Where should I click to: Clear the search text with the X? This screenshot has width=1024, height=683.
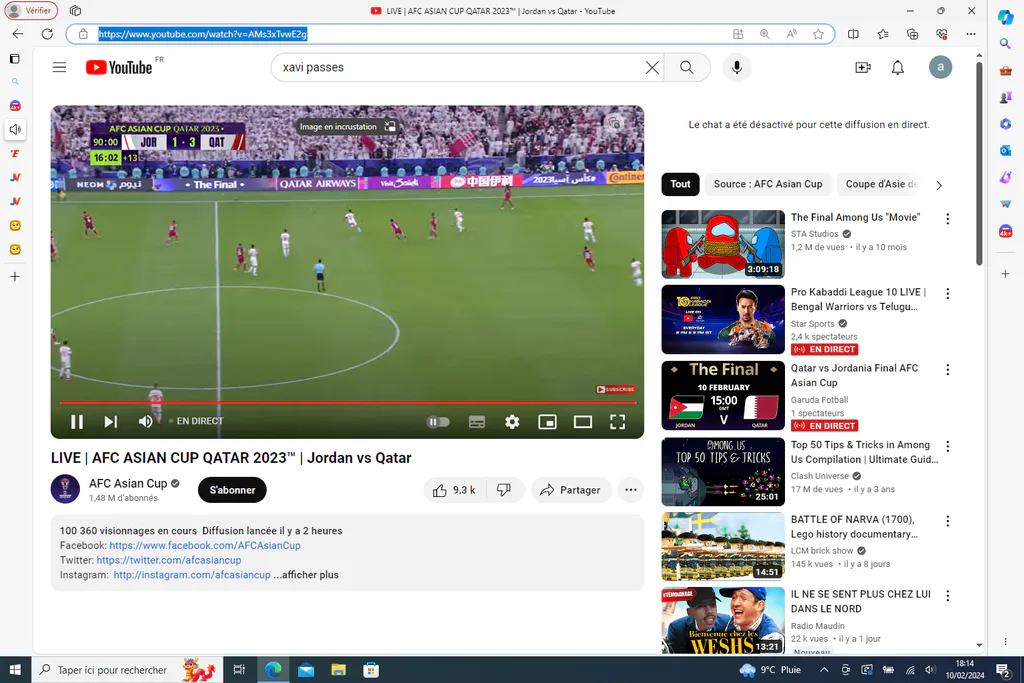click(652, 67)
